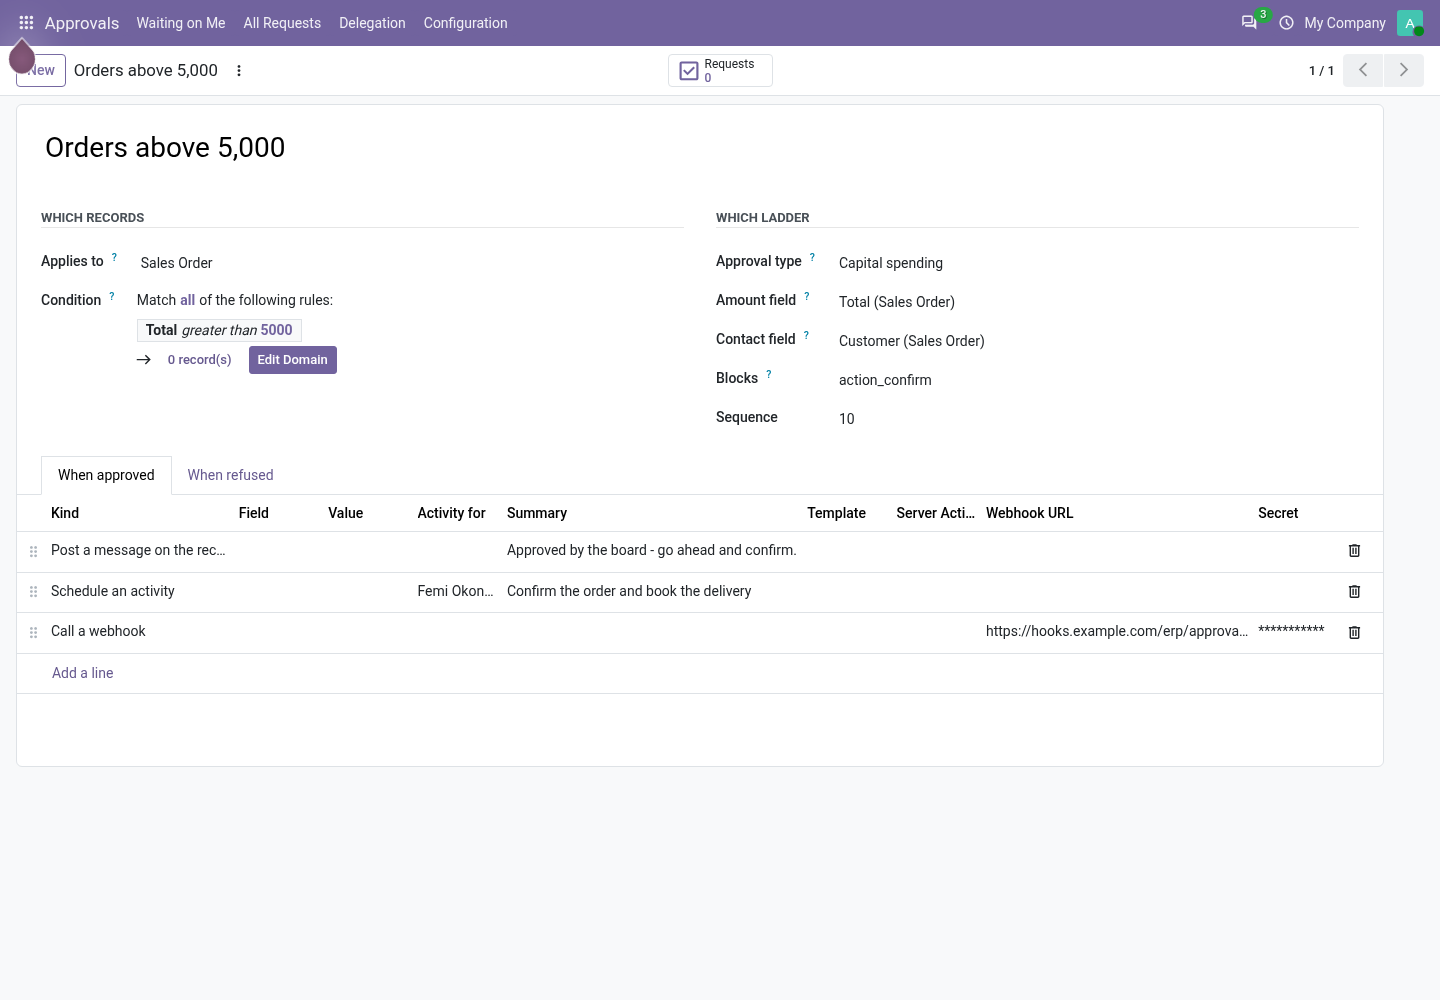This screenshot has height=1000, width=1440.
Task: Click the New button
Action: pyautogui.click(x=41, y=70)
